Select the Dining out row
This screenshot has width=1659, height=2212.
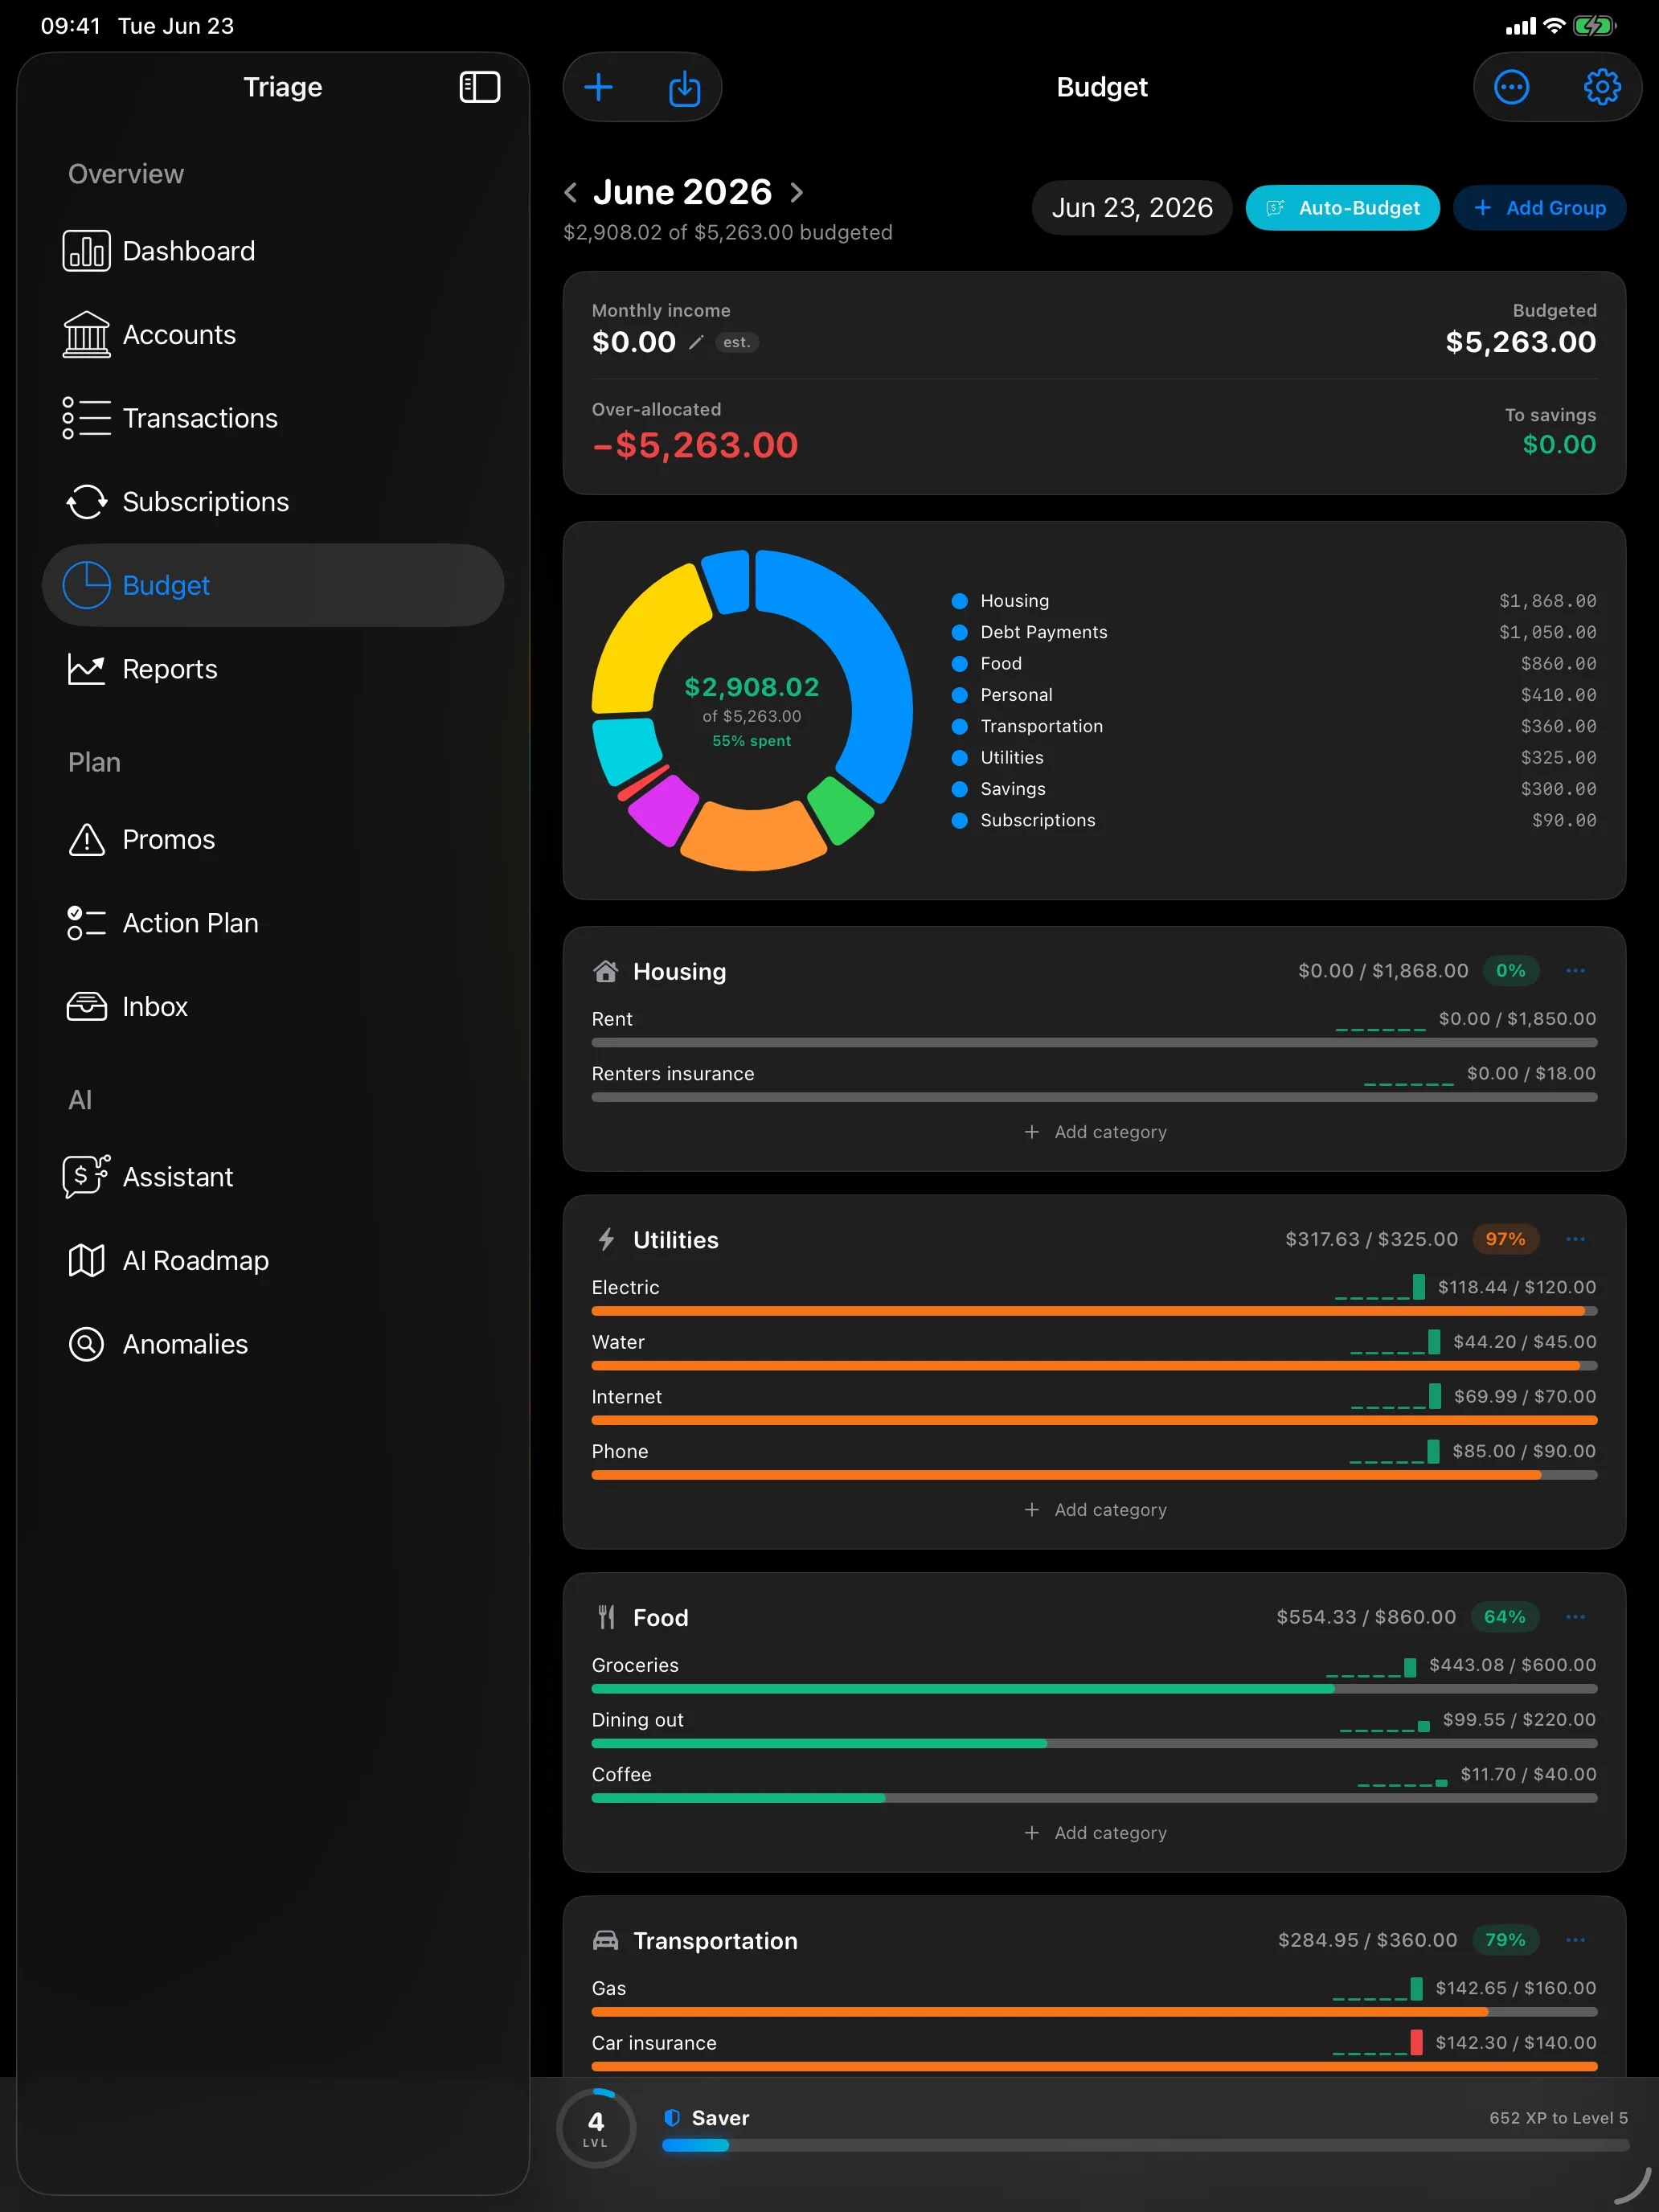(x=1094, y=1727)
